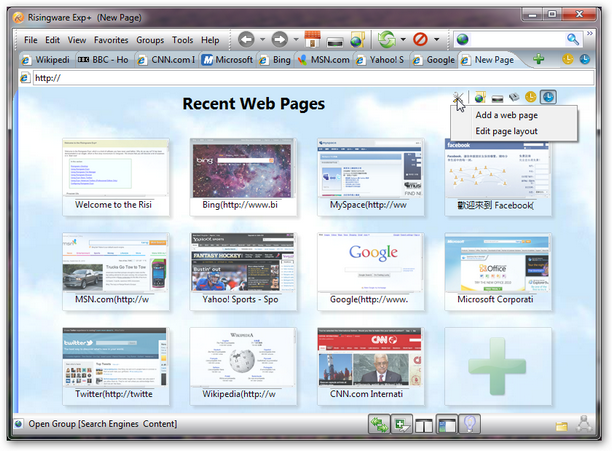Click the drive icon on page toolbar

pos(497,98)
